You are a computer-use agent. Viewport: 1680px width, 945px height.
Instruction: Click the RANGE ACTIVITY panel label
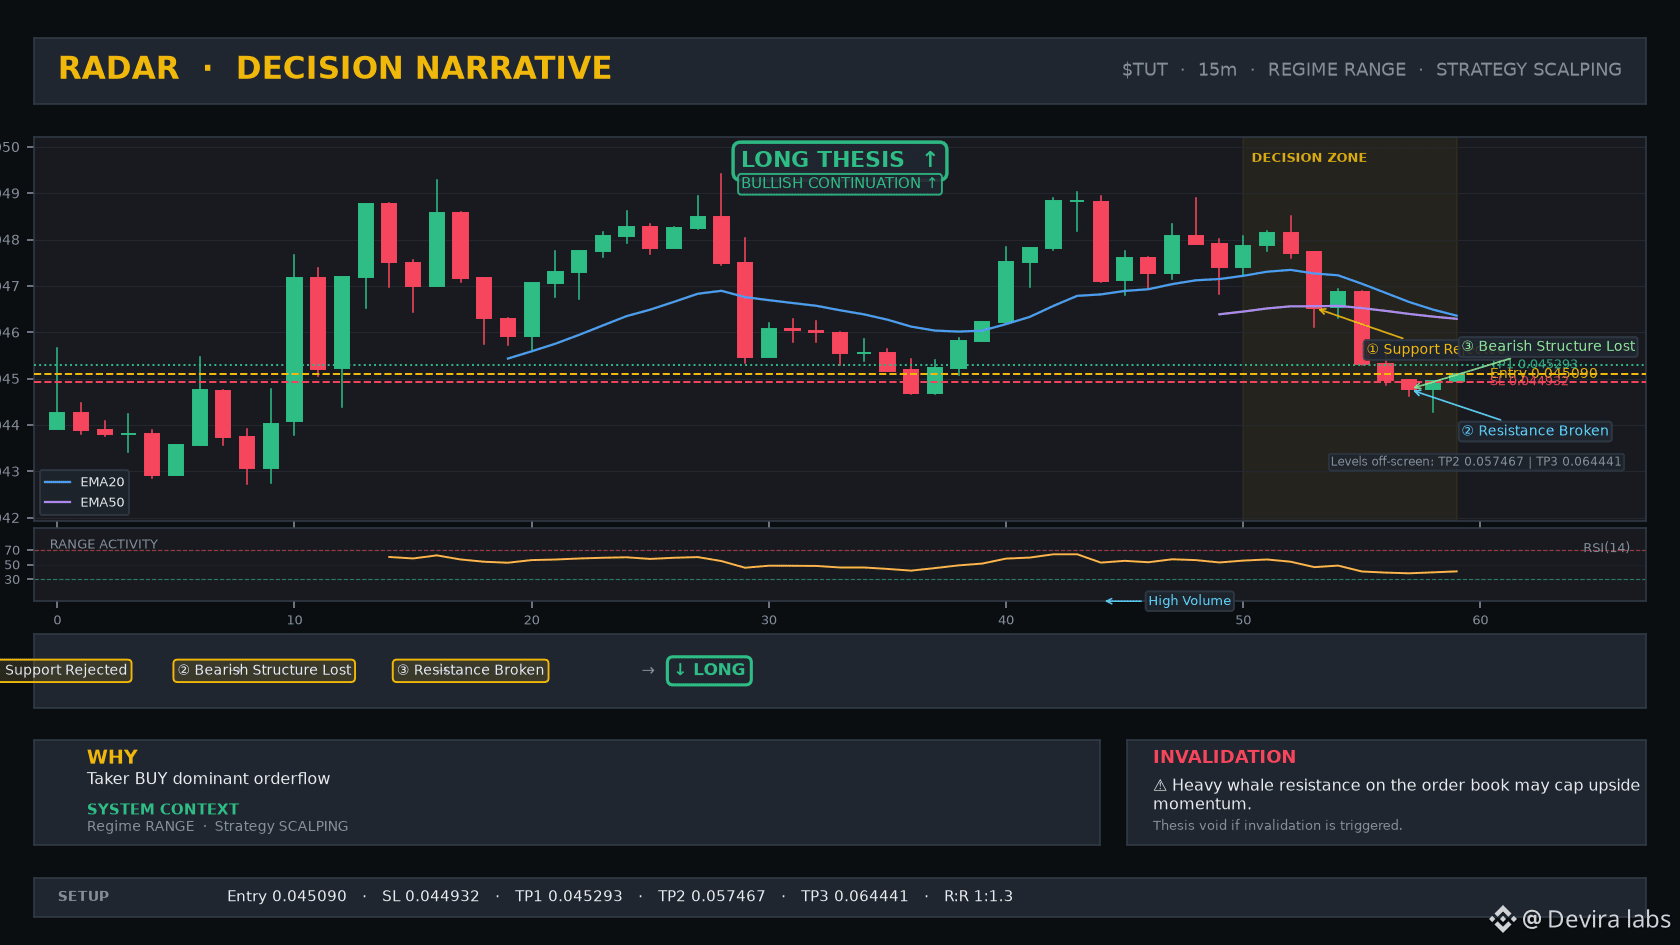tap(104, 544)
